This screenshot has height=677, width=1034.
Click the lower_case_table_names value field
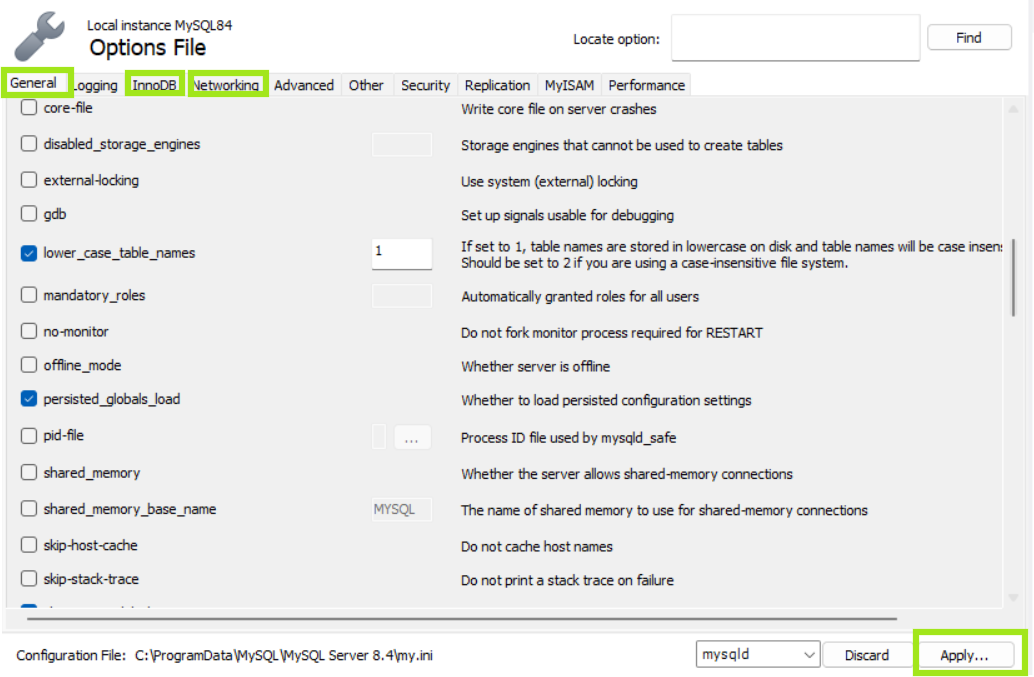pyautogui.click(x=401, y=253)
